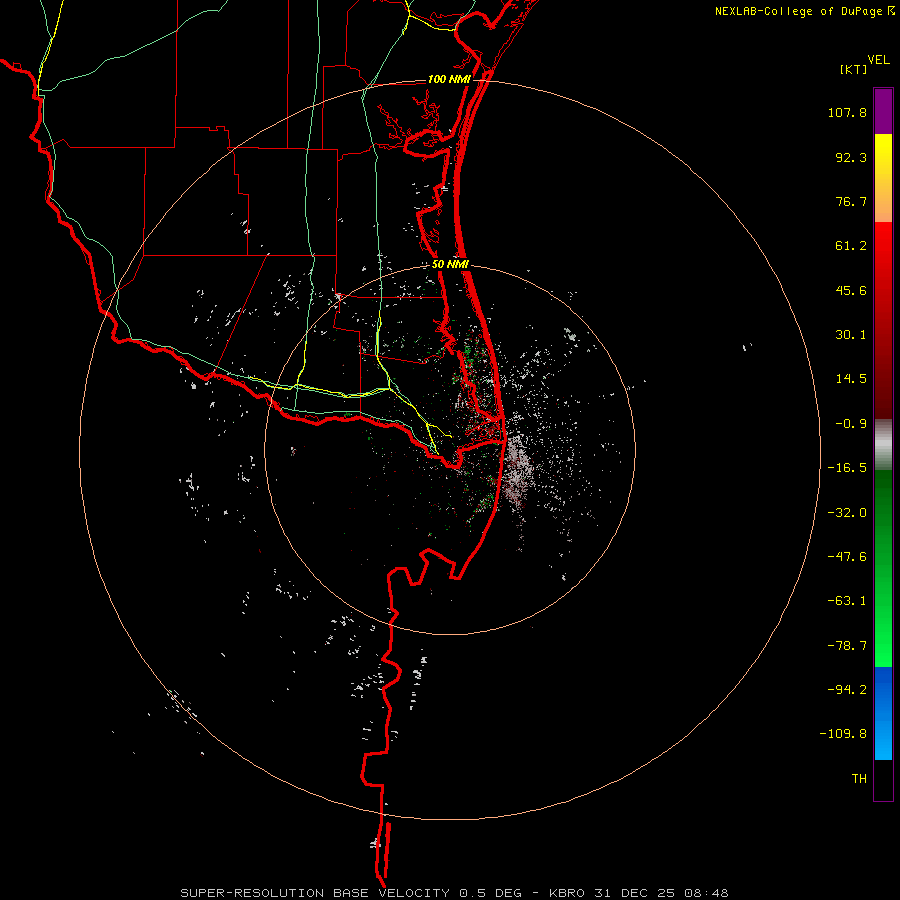Viewport: 900px width, 900px height.
Task: Click the -32.0 velocity scale value
Action: click(847, 513)
